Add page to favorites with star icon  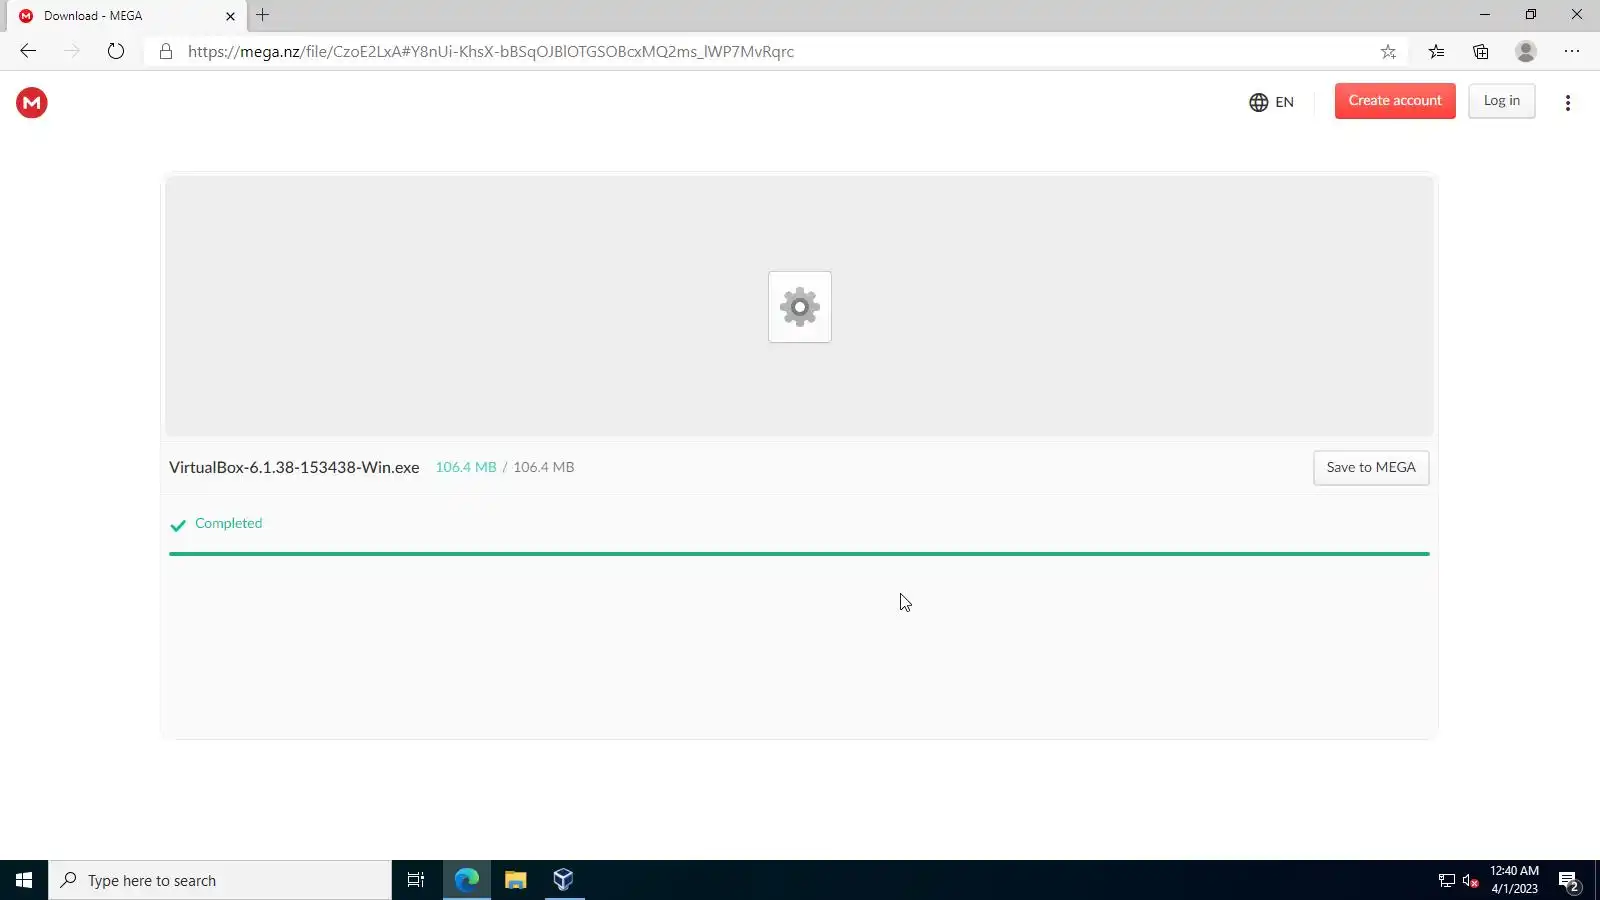pos(1388,51)
